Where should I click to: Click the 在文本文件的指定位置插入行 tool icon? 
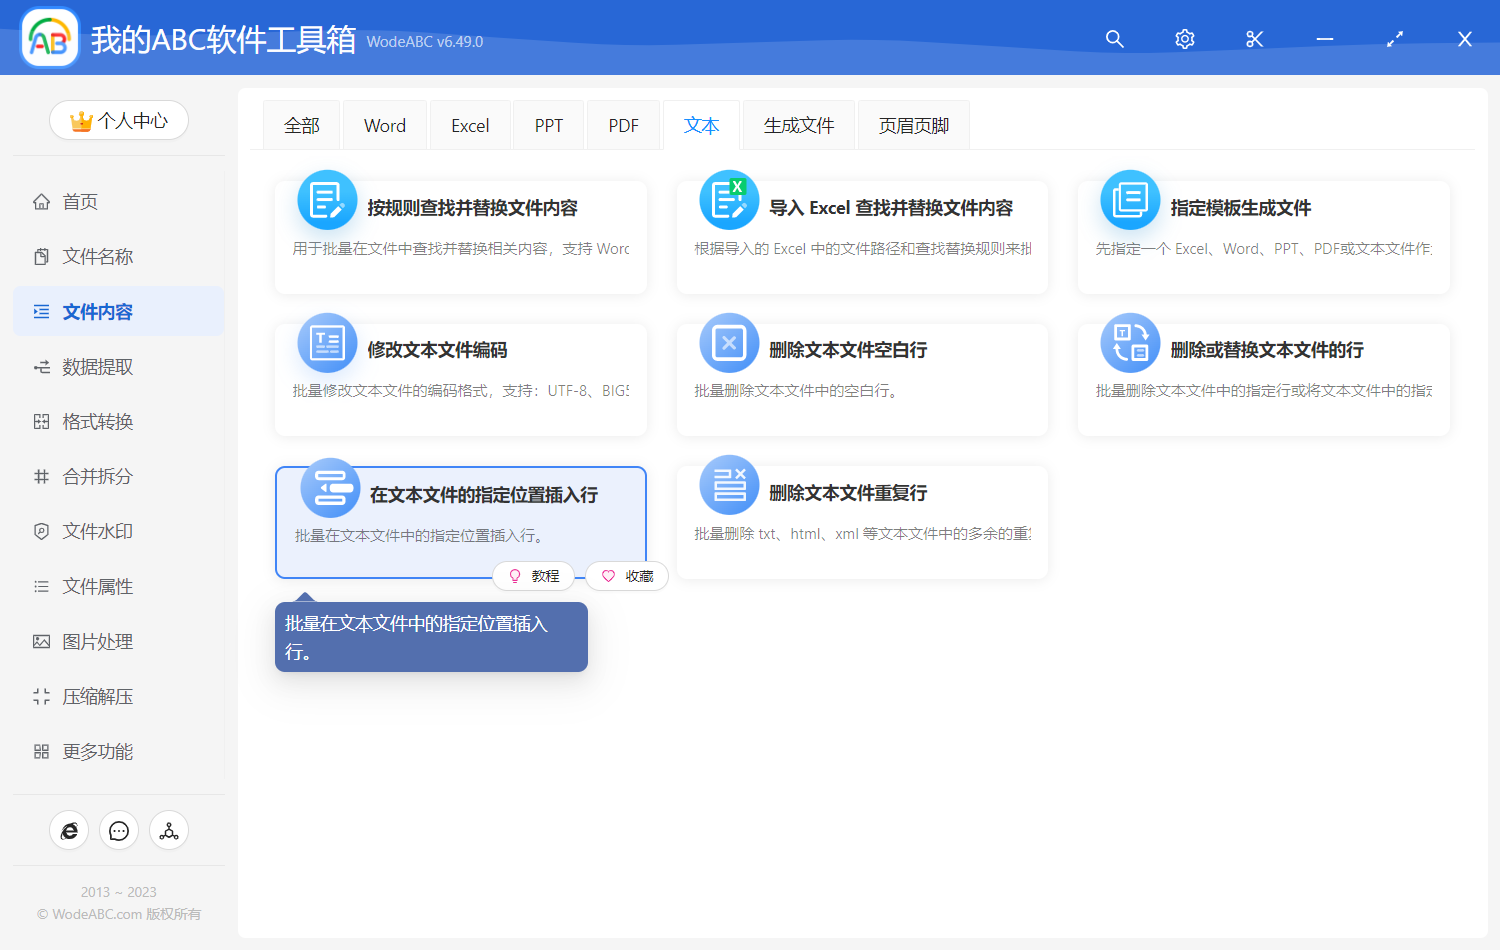[330, 485]
